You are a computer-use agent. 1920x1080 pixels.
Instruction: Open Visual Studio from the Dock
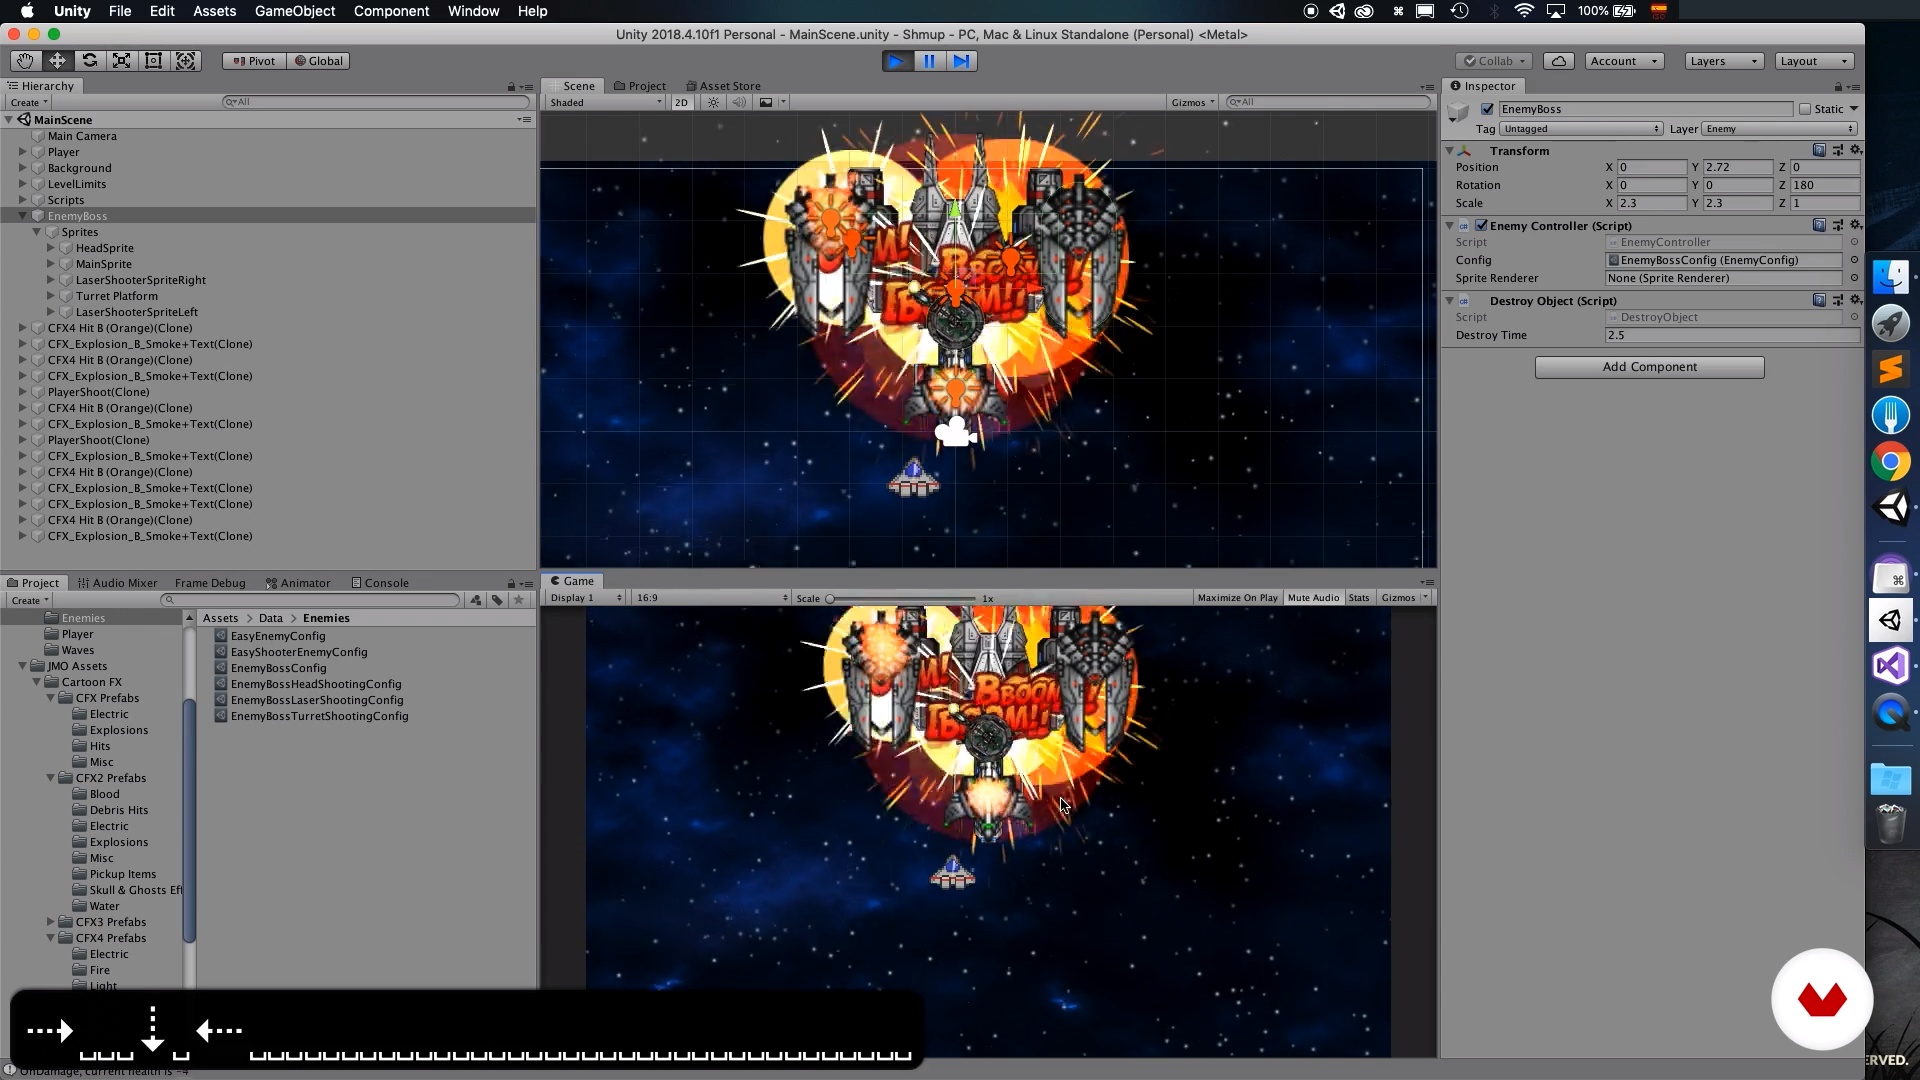(x=1890, y=666)
